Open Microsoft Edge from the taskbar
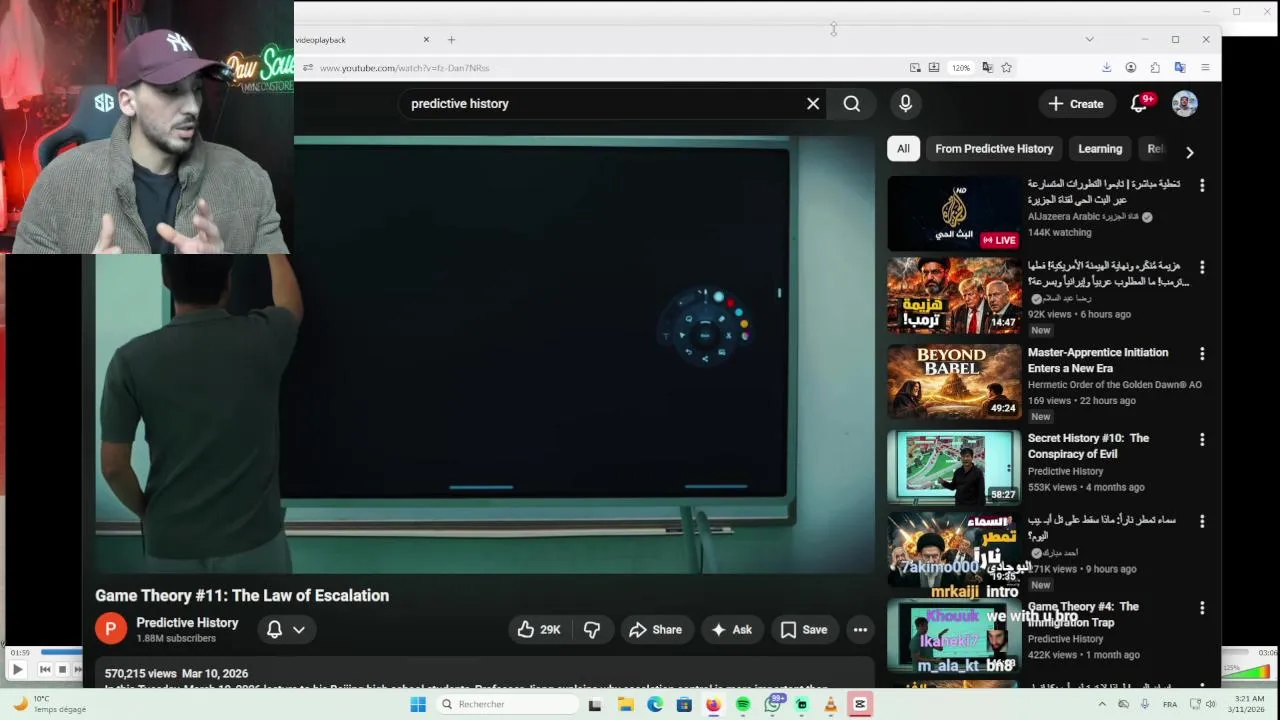 [x=655, y=705]
